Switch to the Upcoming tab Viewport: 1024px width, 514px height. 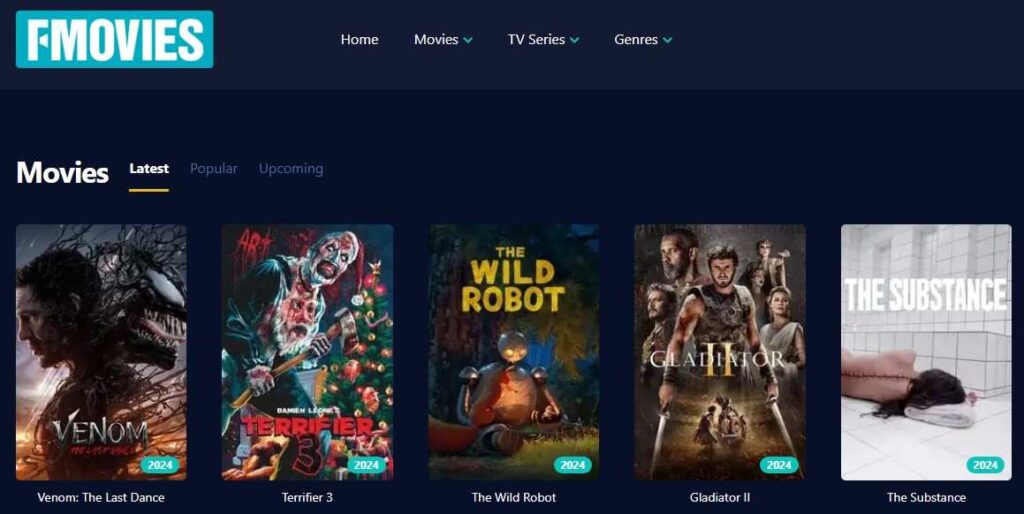pyautogui.click(x=291, y=169)
